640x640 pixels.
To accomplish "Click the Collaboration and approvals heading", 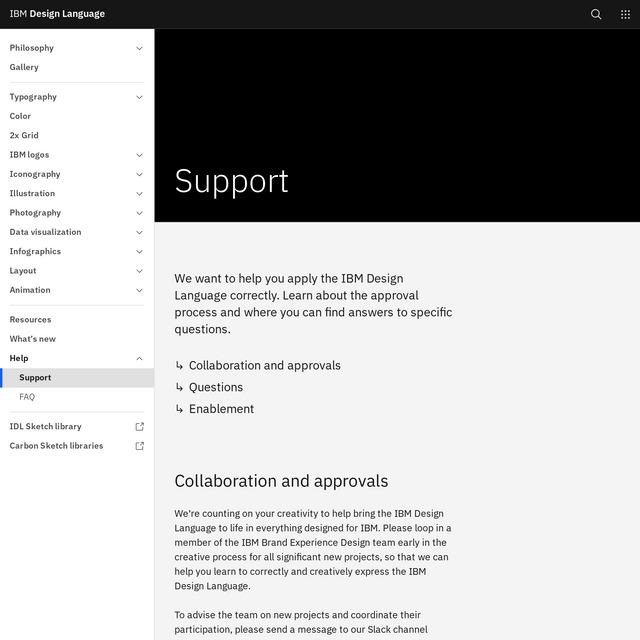I will click(x=281, y=481).
